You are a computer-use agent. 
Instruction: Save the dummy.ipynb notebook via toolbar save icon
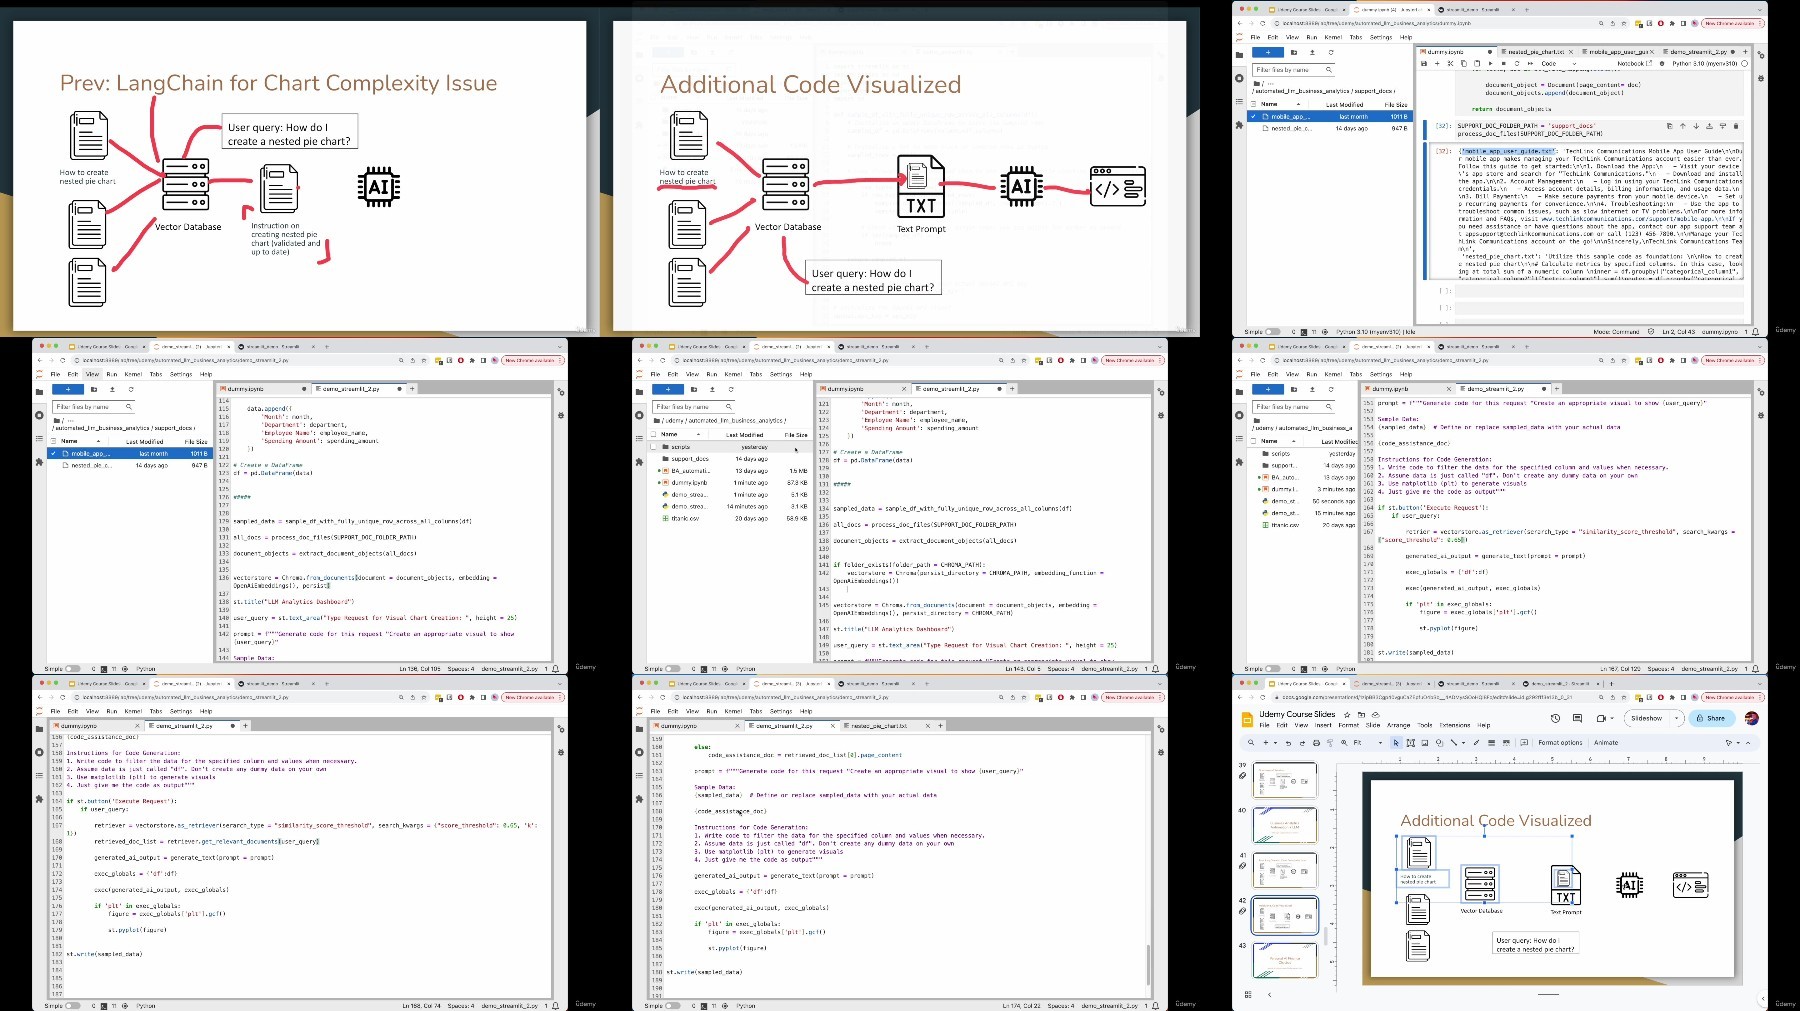pos(1424,63)
